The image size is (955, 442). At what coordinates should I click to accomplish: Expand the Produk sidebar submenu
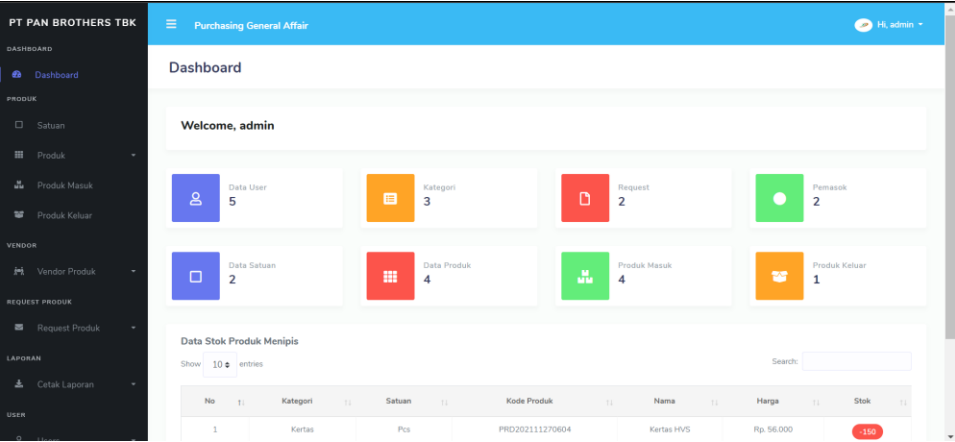click(74, 155)
